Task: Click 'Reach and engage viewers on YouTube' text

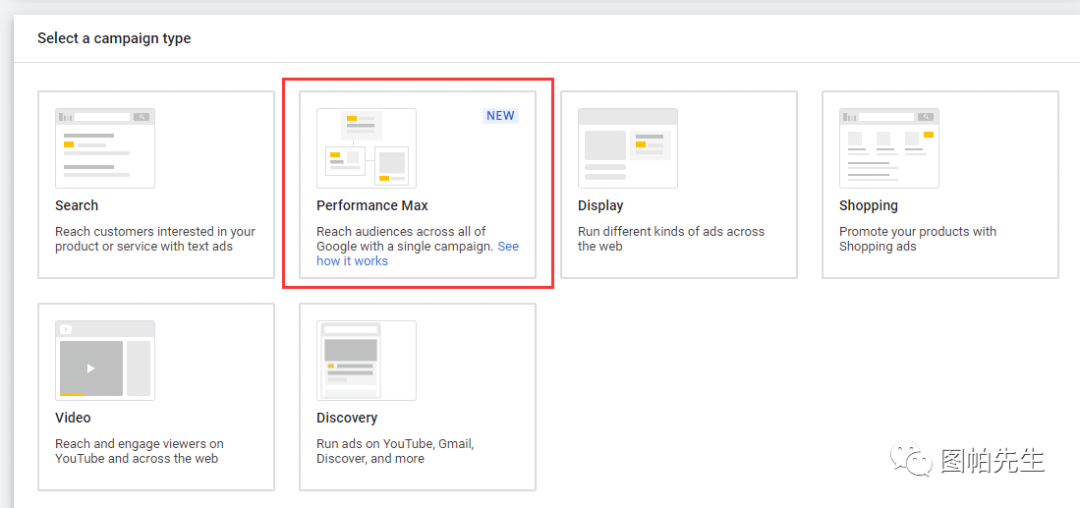Action: (139, 451)
